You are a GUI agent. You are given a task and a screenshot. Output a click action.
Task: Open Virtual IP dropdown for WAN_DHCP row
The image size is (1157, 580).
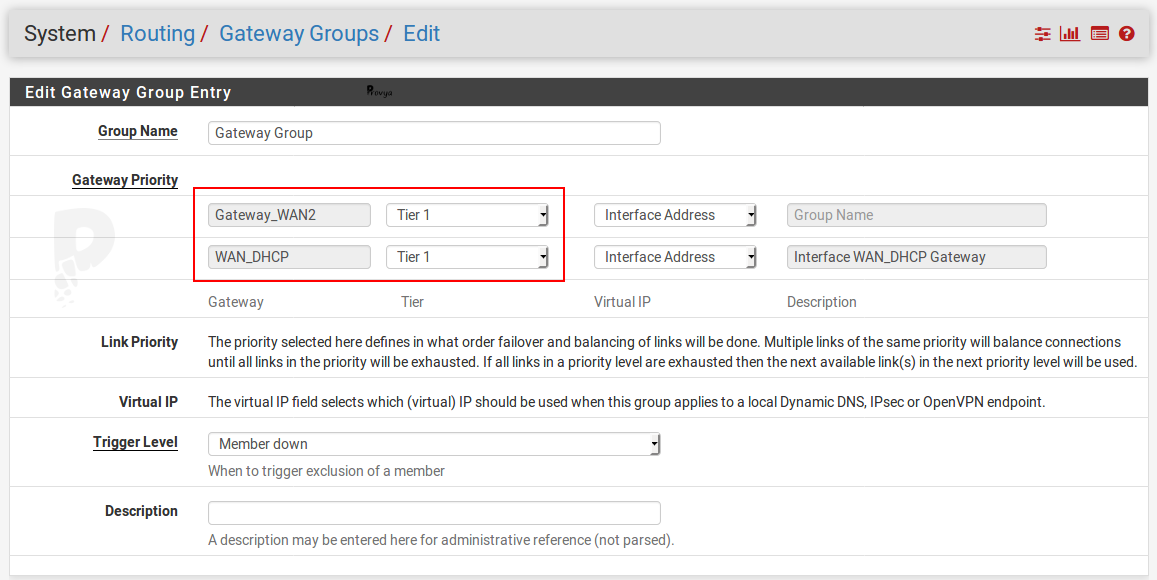pos(675,256)
